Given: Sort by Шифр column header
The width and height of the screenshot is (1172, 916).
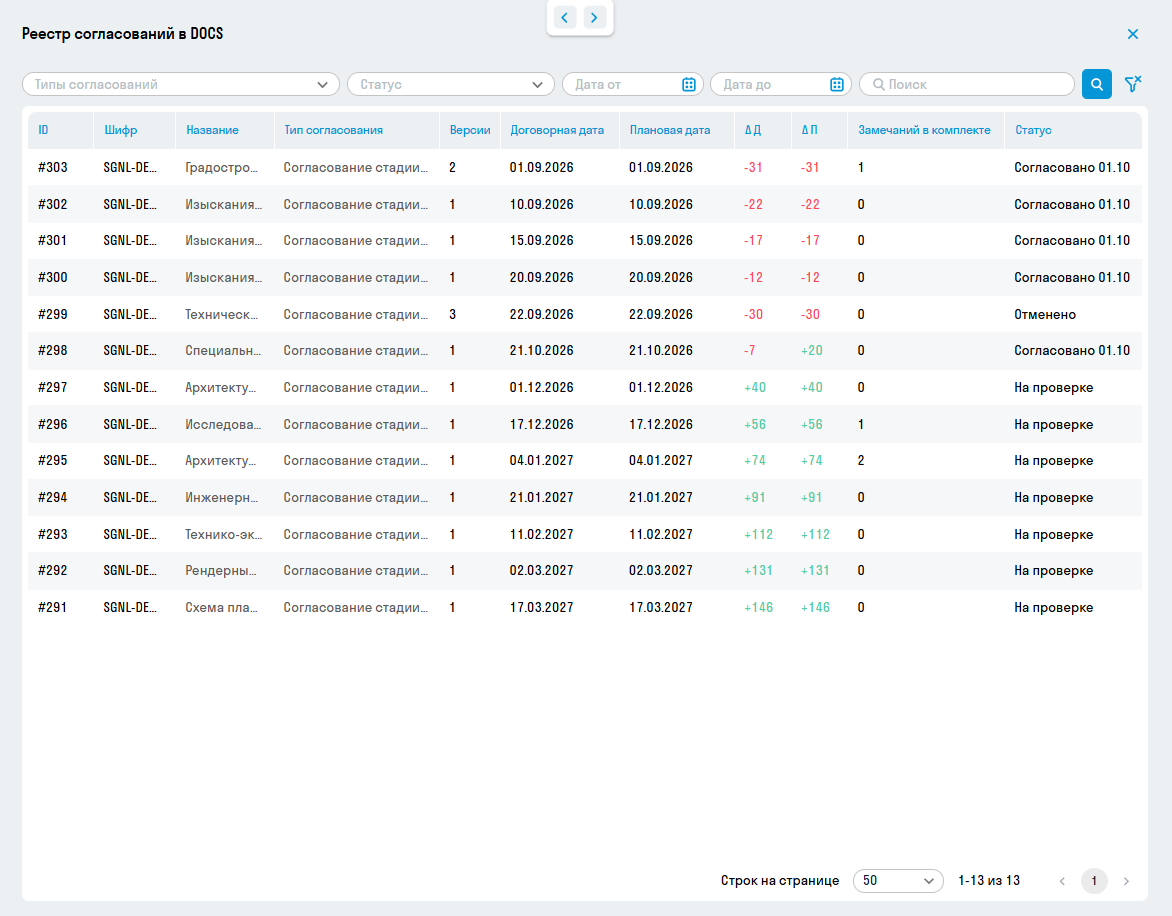Looking at the screenshot, I should (x=121, y=130).
